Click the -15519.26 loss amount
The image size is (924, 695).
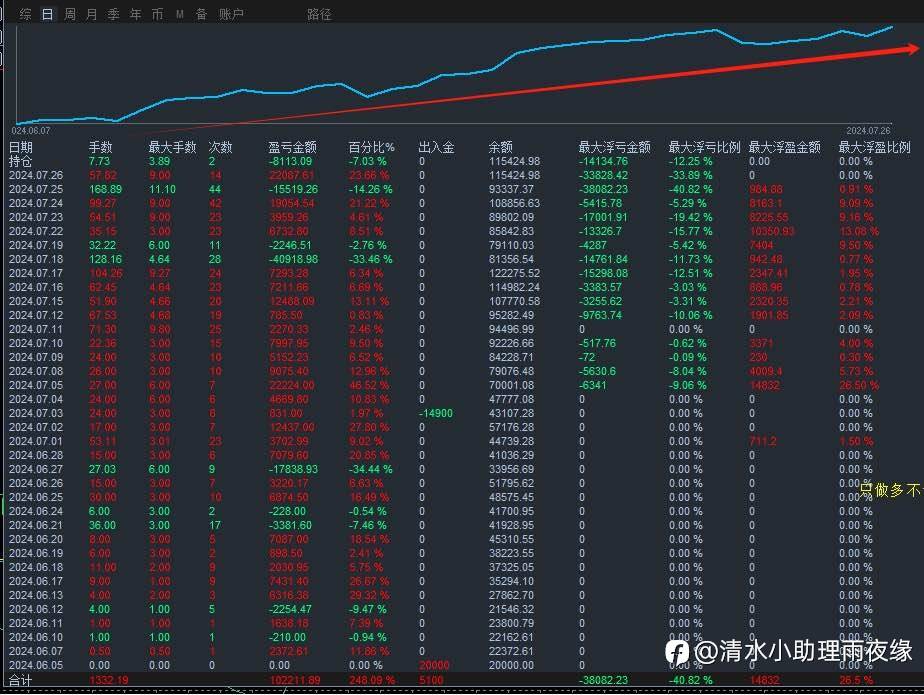click(x=293, y=189)
